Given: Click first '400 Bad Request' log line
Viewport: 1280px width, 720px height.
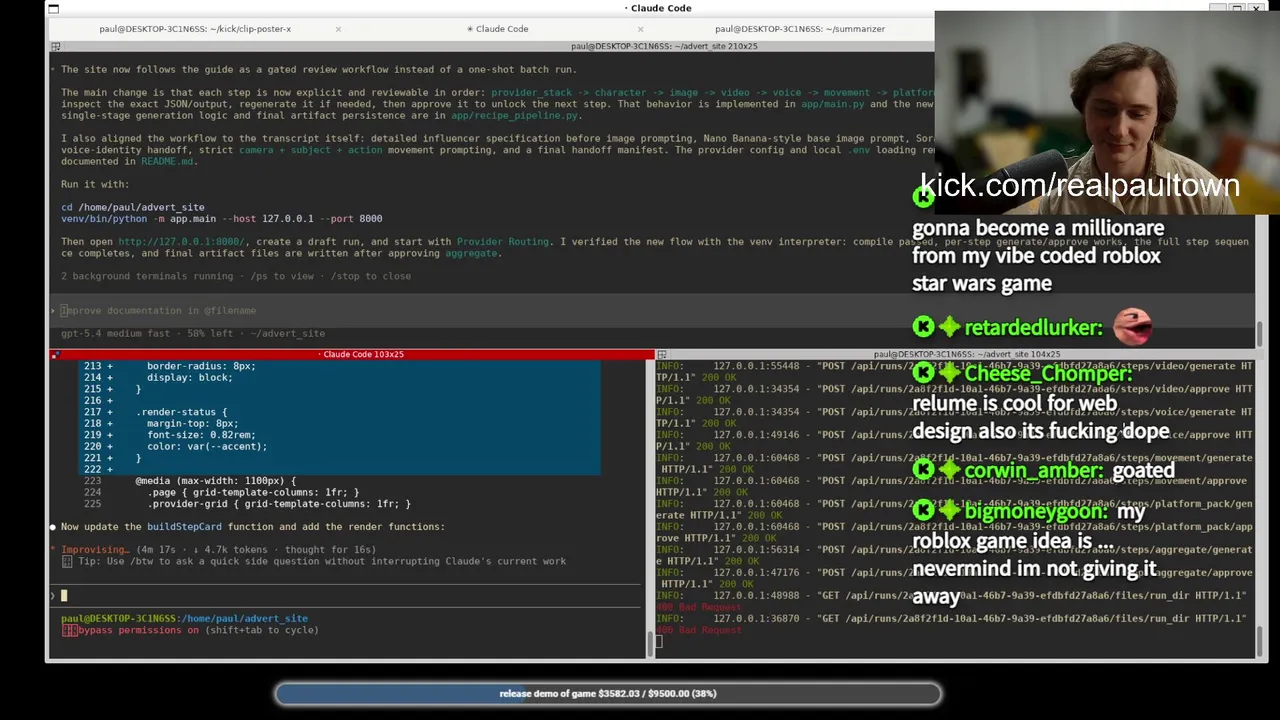Looking at the screenshot, I should coord(699,607).
